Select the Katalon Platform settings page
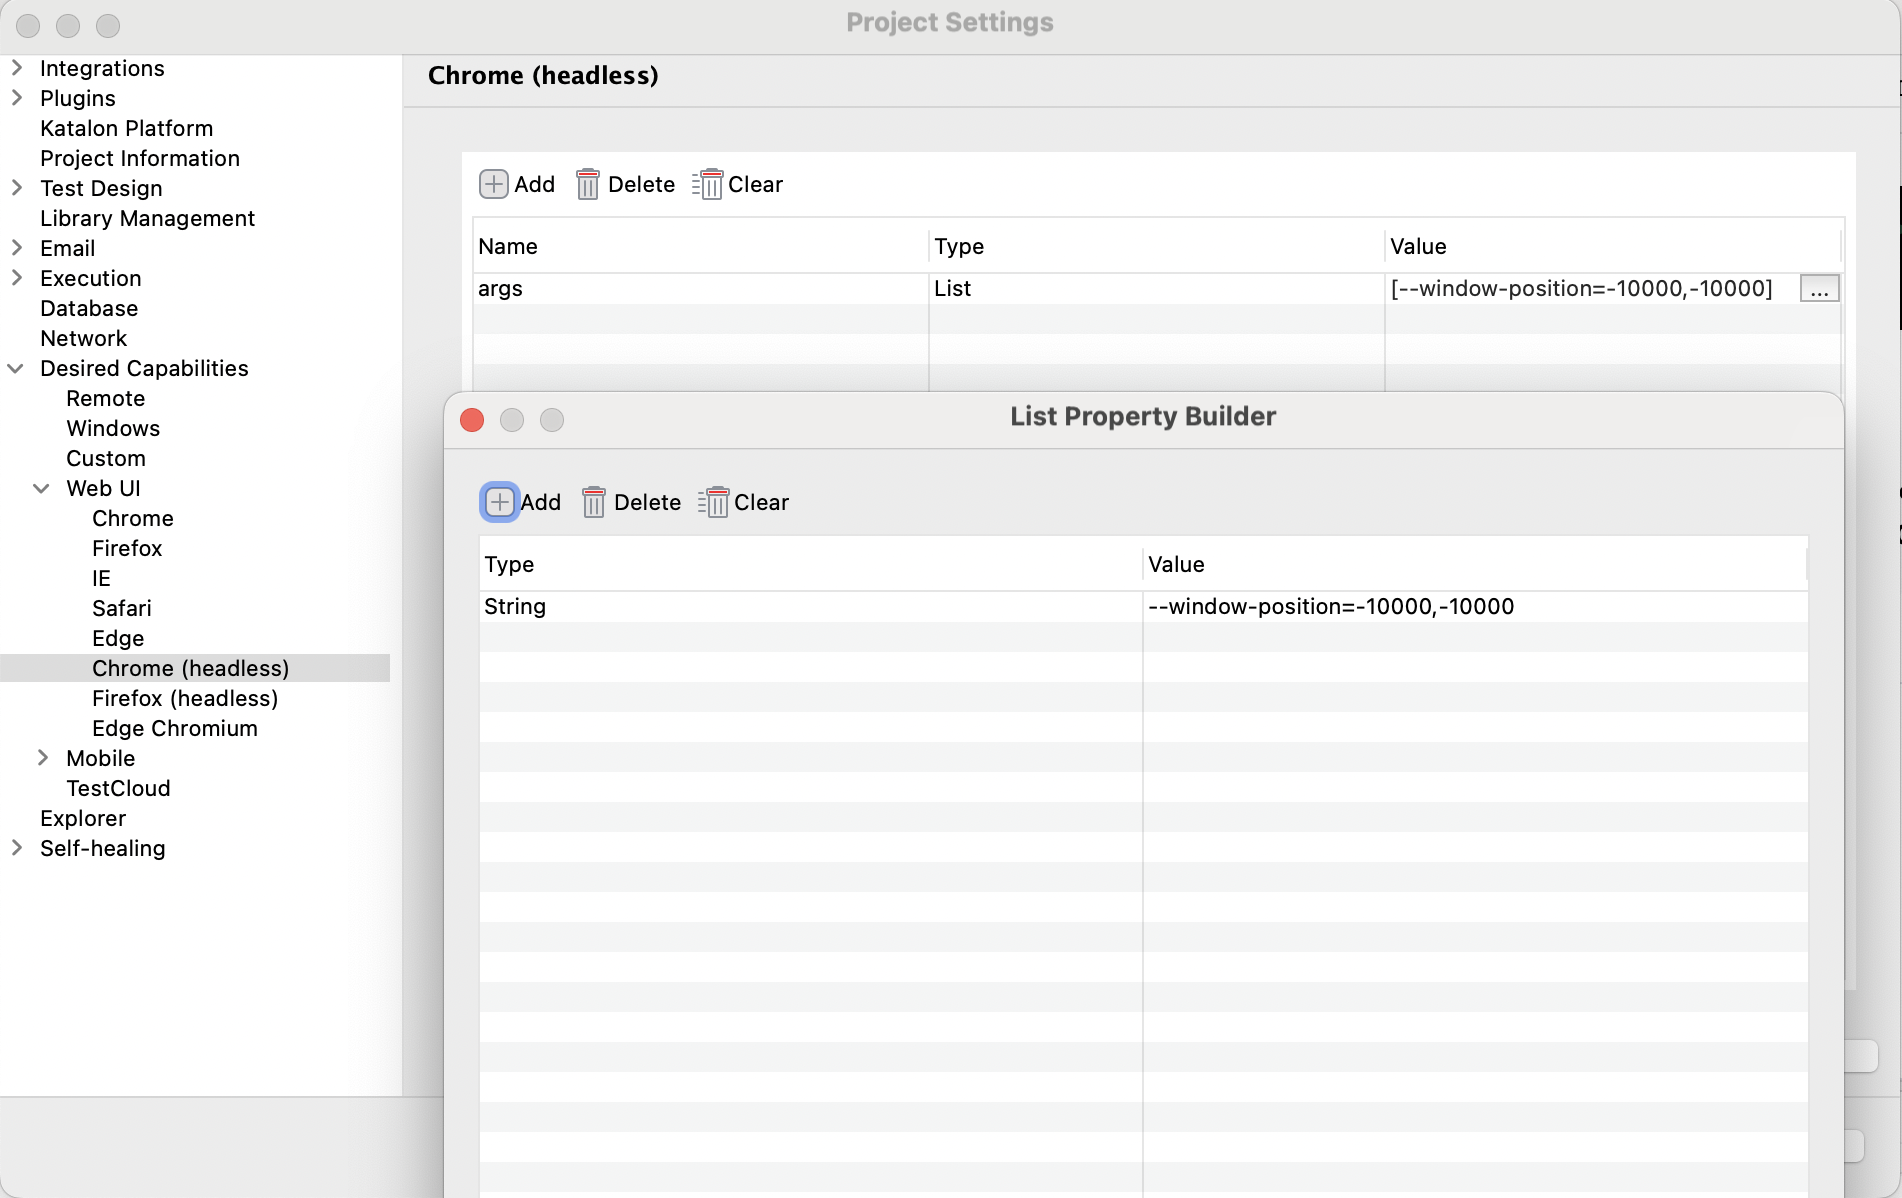The image size is (1902, 1198). coord(126,128)
